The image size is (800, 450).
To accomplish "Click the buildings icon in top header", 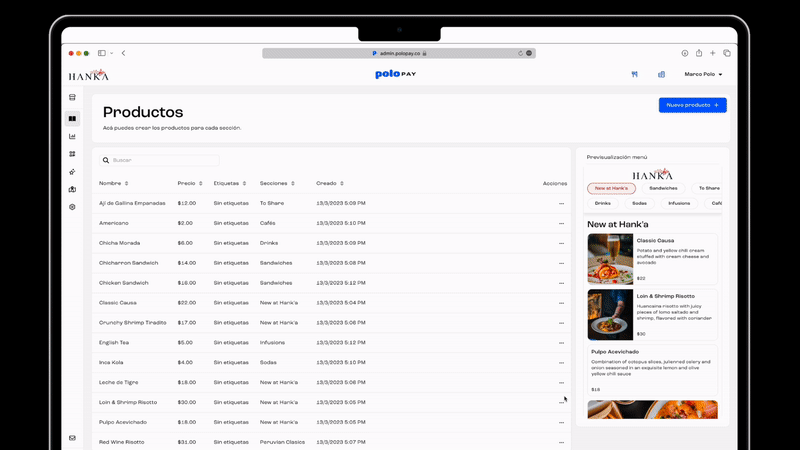I will click(661, 74).
